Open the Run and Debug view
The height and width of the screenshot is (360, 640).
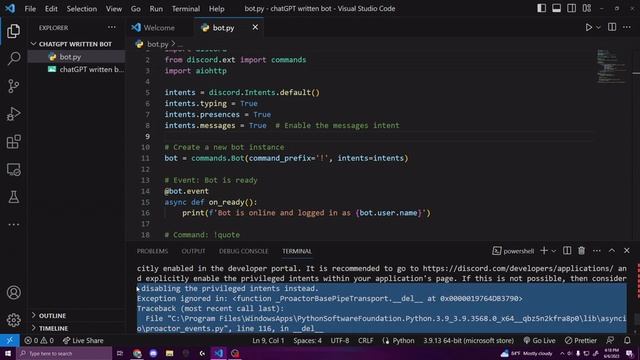tap(13, 114)
